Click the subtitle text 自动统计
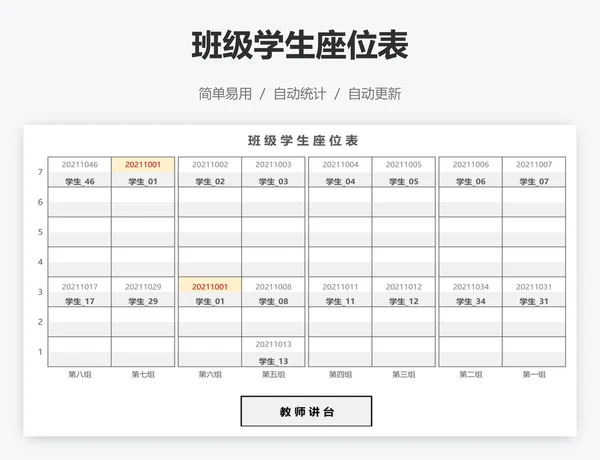 point(300,94)
